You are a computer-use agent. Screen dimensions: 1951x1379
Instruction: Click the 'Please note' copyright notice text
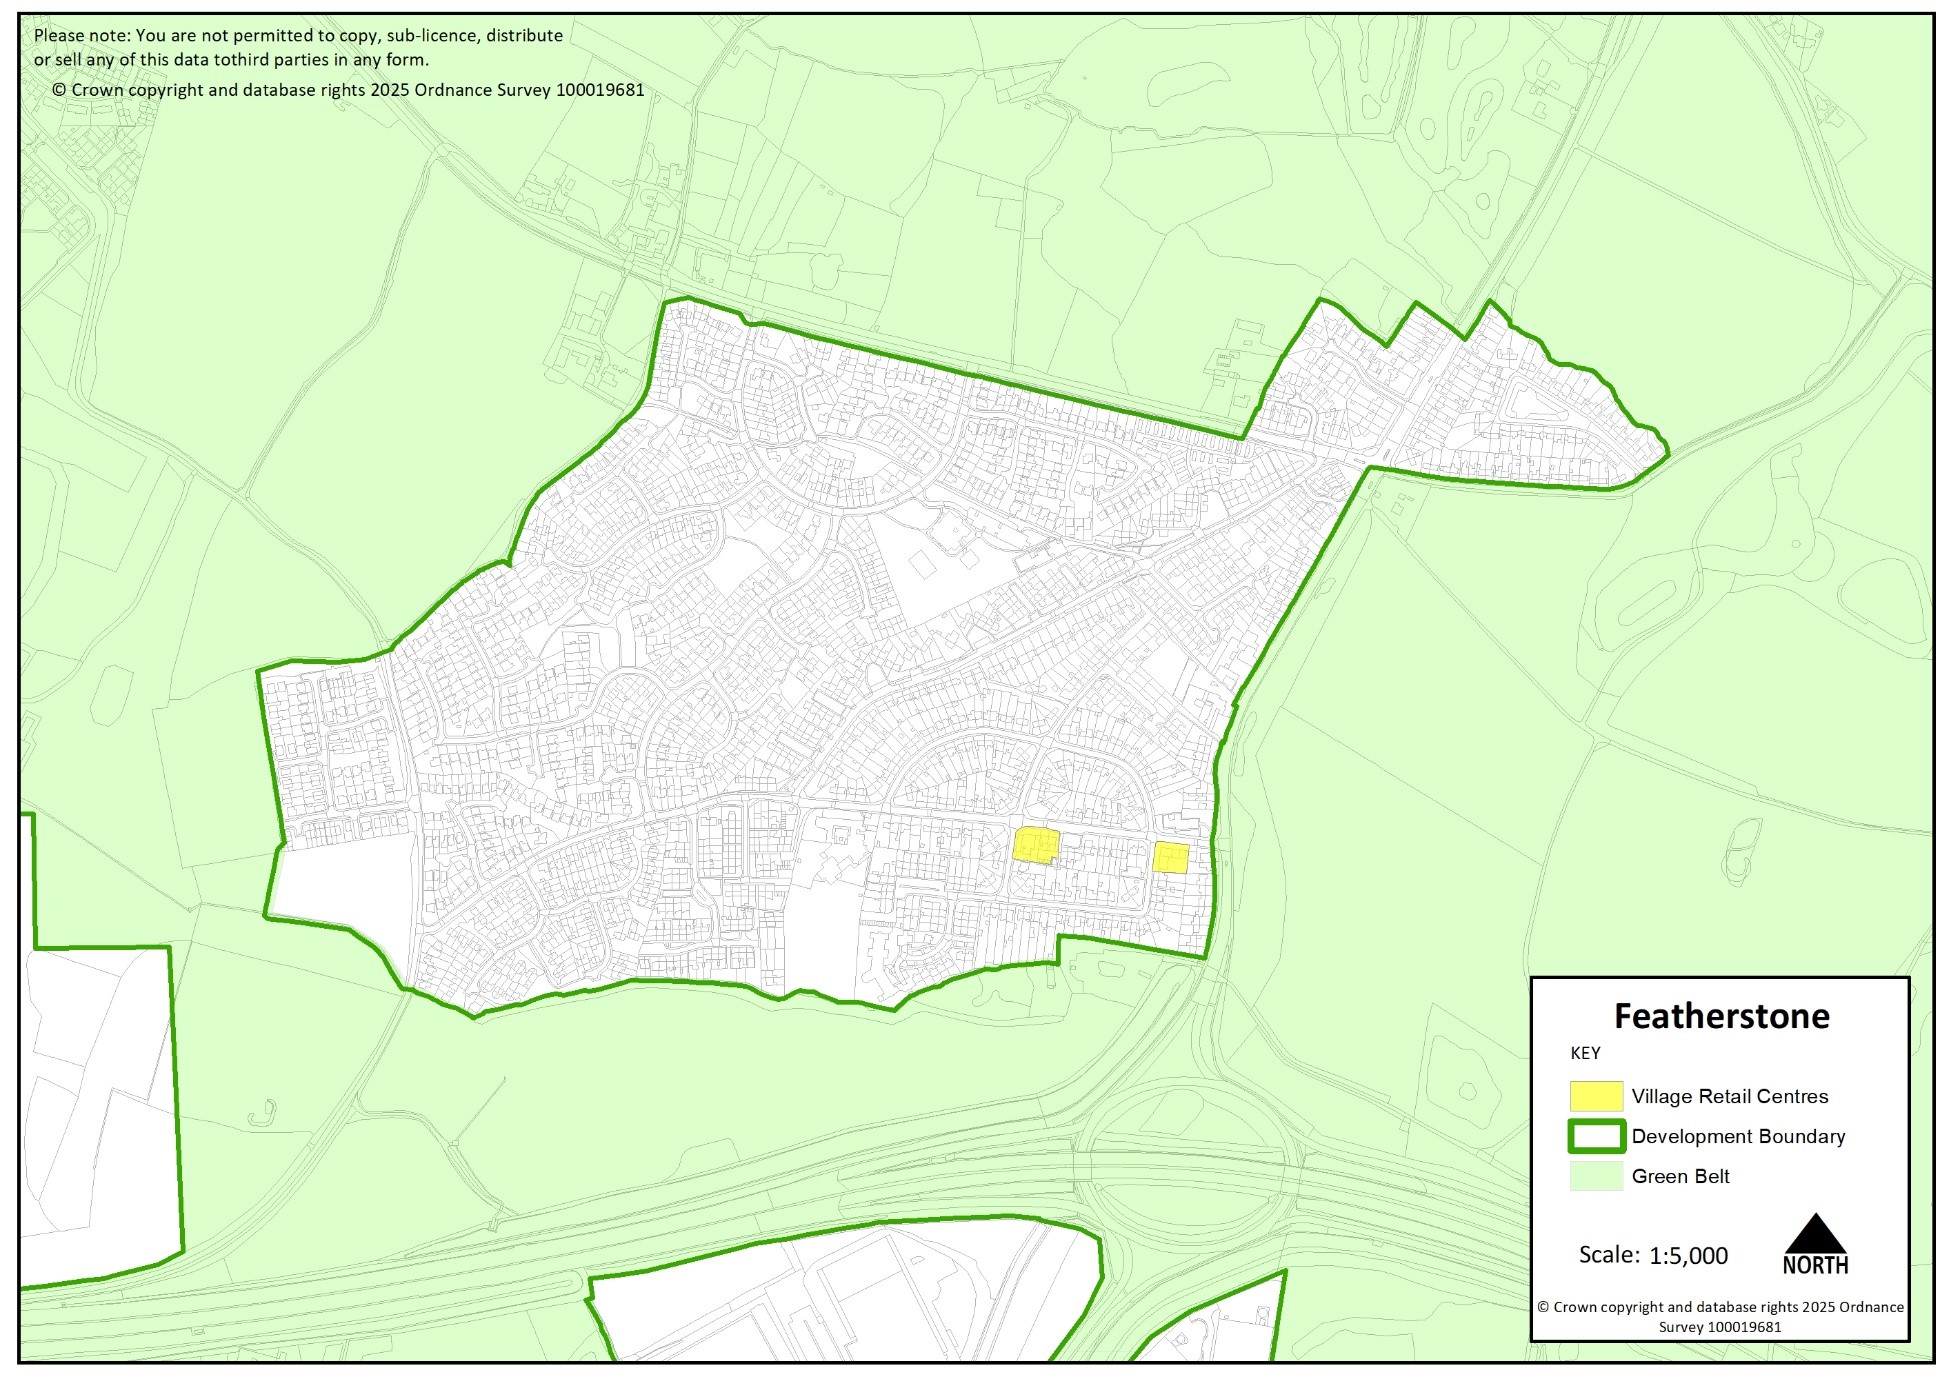pyautogui.click(x=298, y=47)
